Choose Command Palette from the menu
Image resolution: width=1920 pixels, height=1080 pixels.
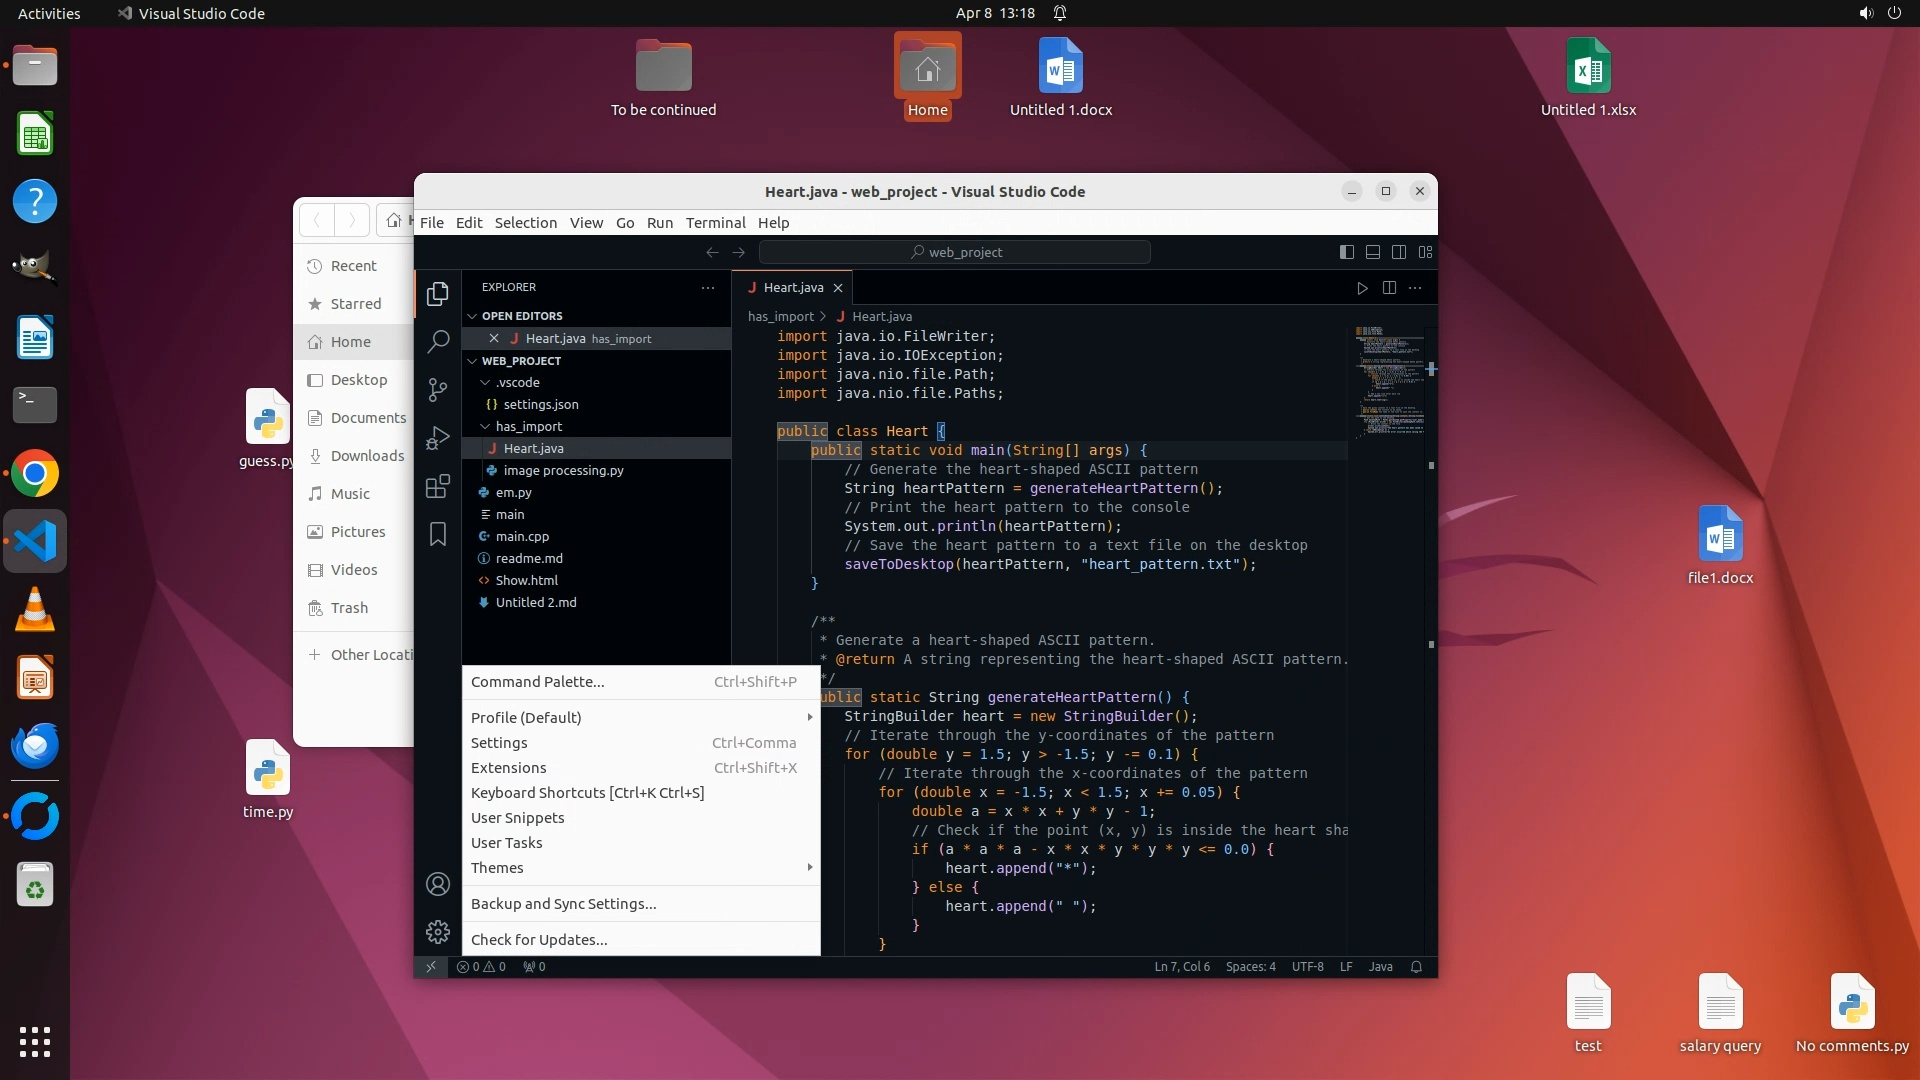(537, 682)
